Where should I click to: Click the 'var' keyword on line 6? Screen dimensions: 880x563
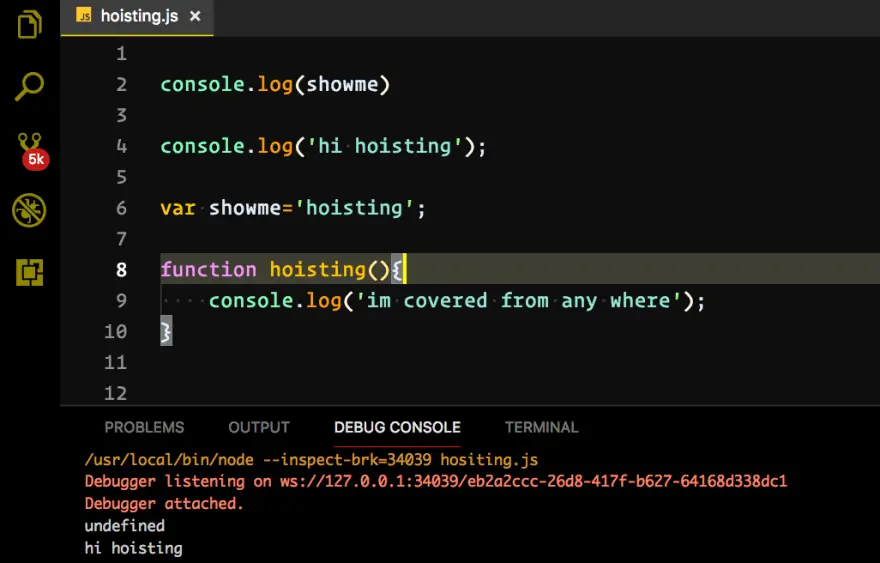pos(178,208)
